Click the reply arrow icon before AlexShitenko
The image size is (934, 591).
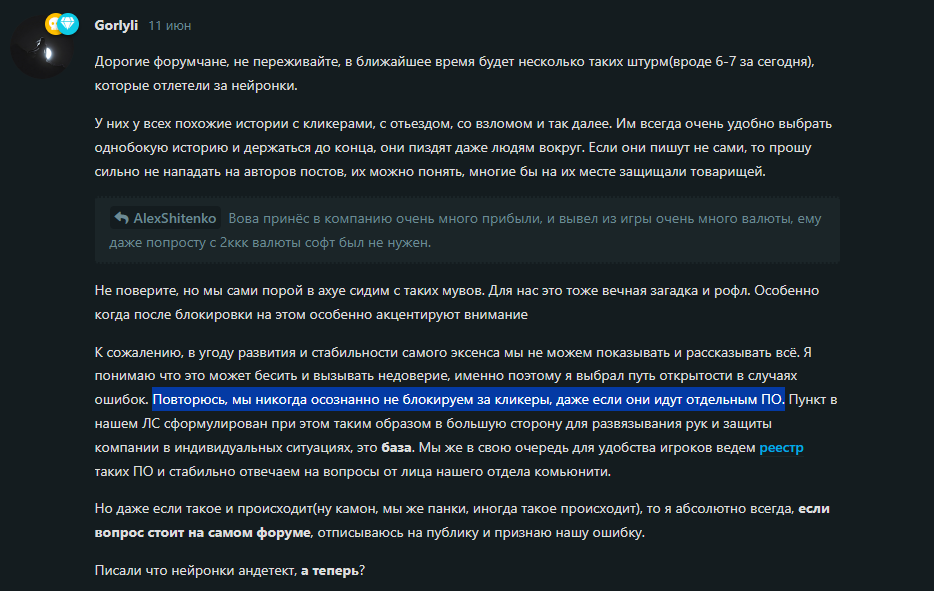122,218
